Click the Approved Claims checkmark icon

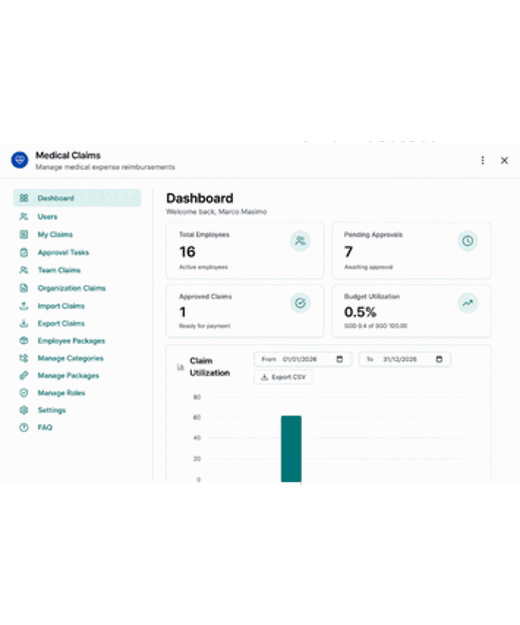click(300, 303)
